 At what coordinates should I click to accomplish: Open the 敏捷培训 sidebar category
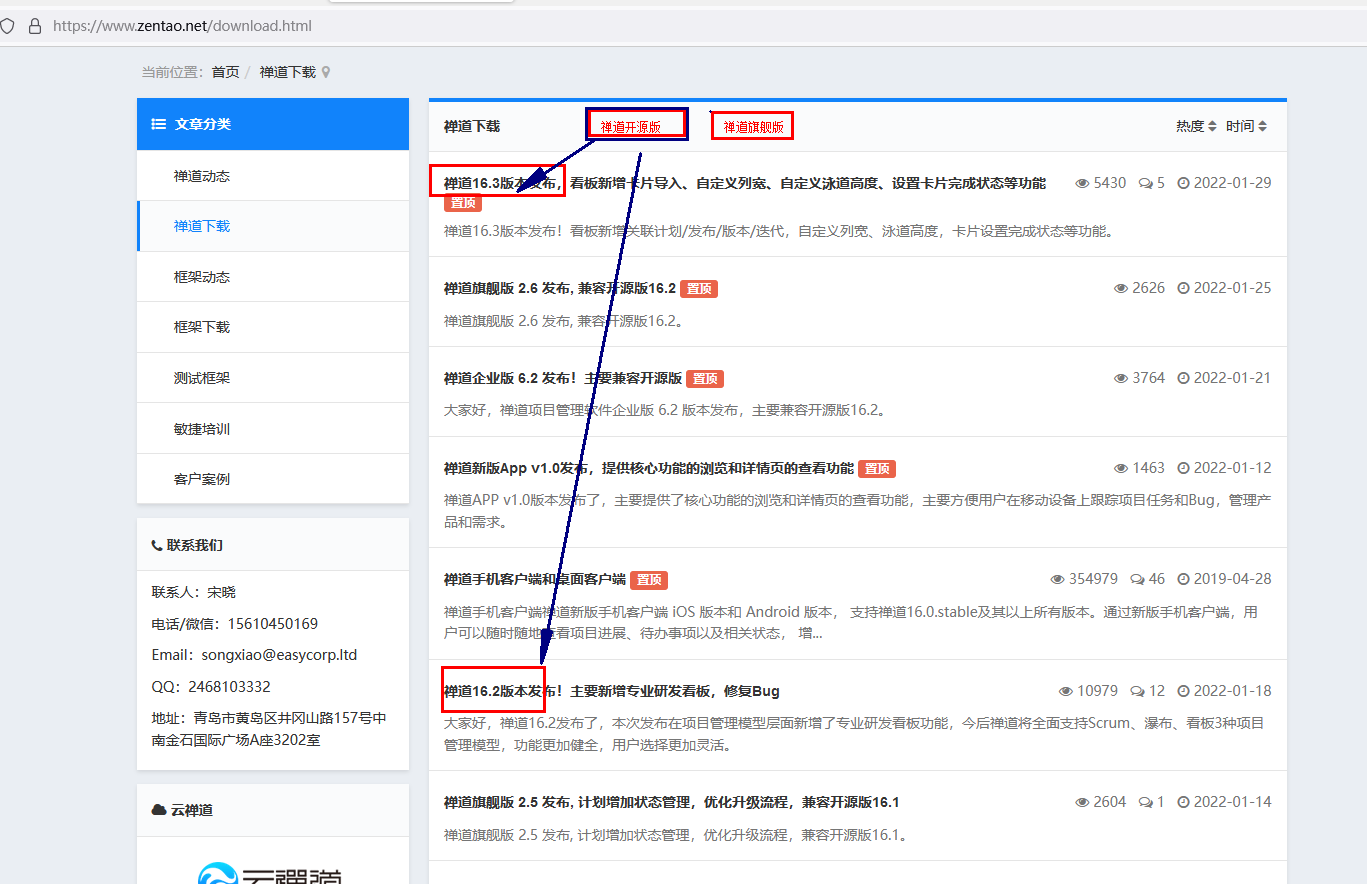(273, 429)
